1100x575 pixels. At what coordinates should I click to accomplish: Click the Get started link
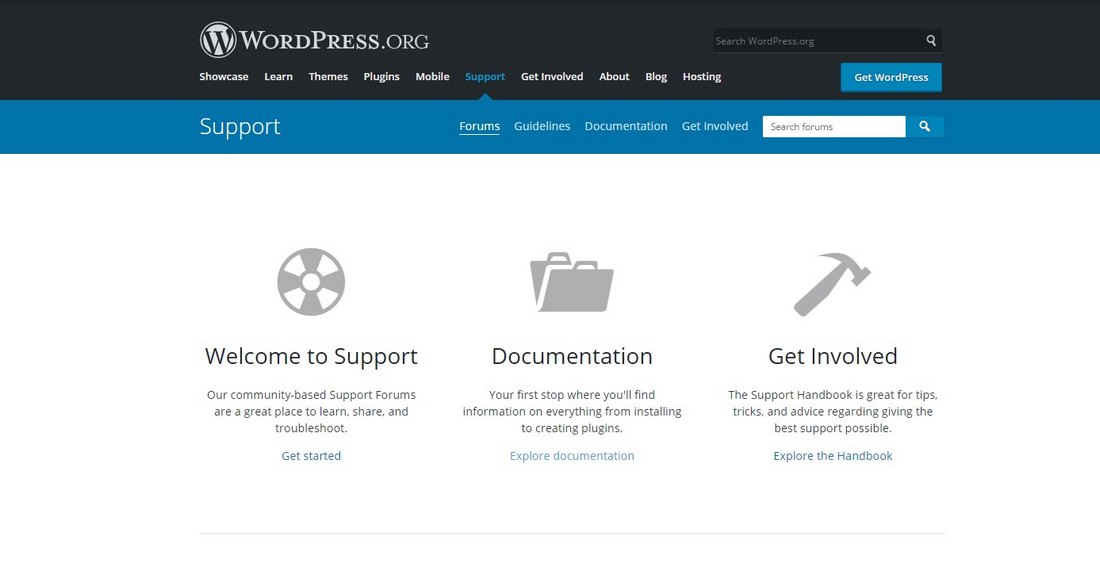tap(311, 456)
